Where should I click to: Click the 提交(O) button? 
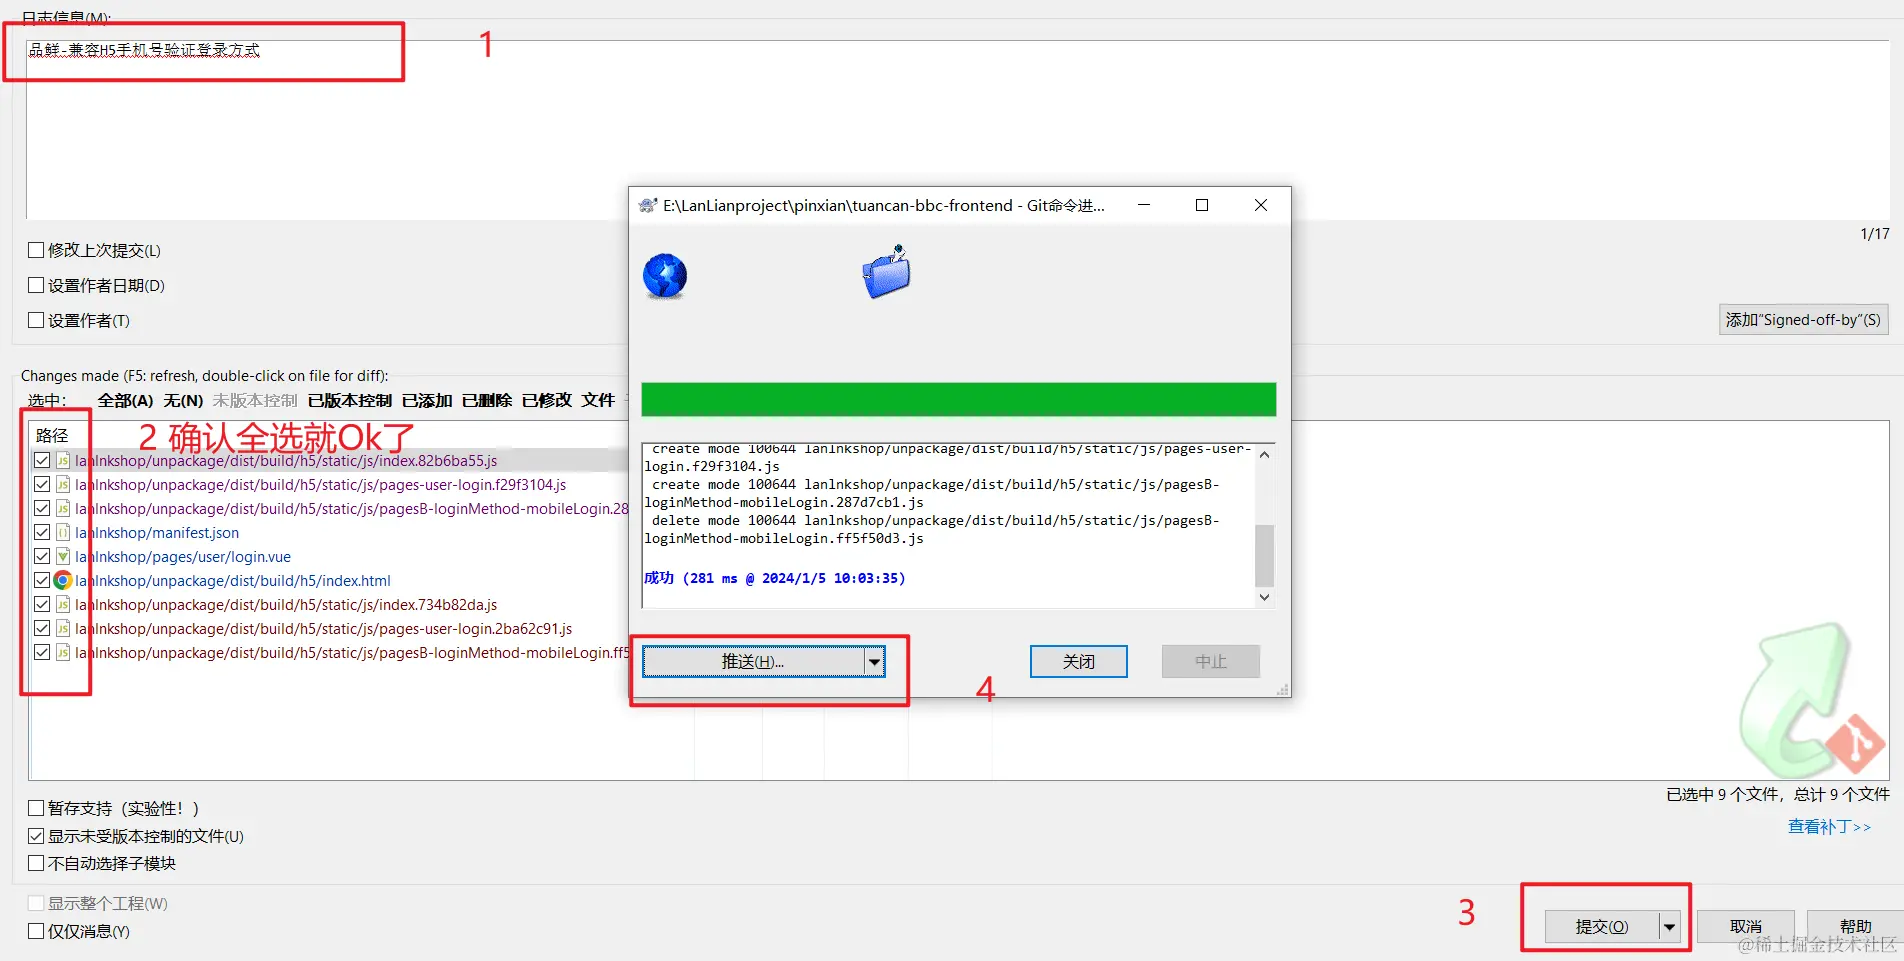click(x=1602, y=927)
